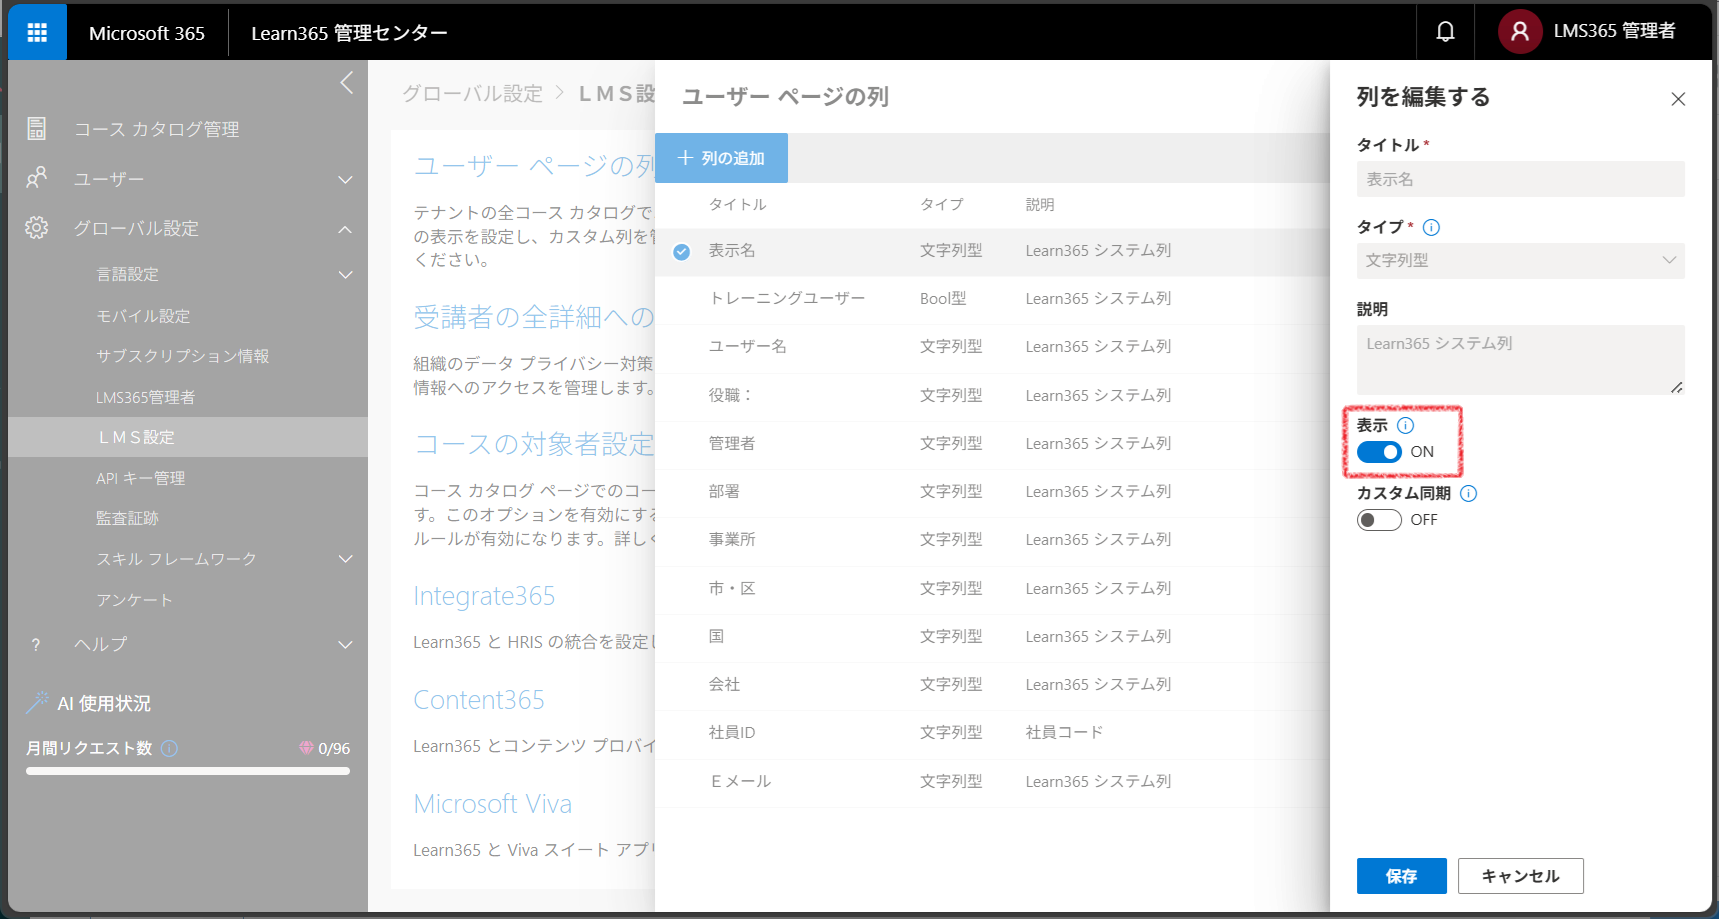Click the 説明 text area
This screenshot has height=919, width=1719.
(x=1520, y=360)
